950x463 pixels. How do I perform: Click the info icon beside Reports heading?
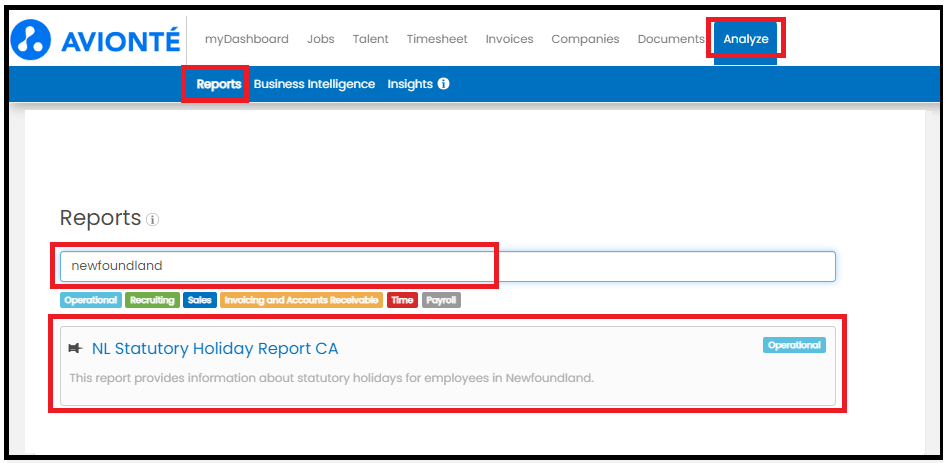point(153,220)
